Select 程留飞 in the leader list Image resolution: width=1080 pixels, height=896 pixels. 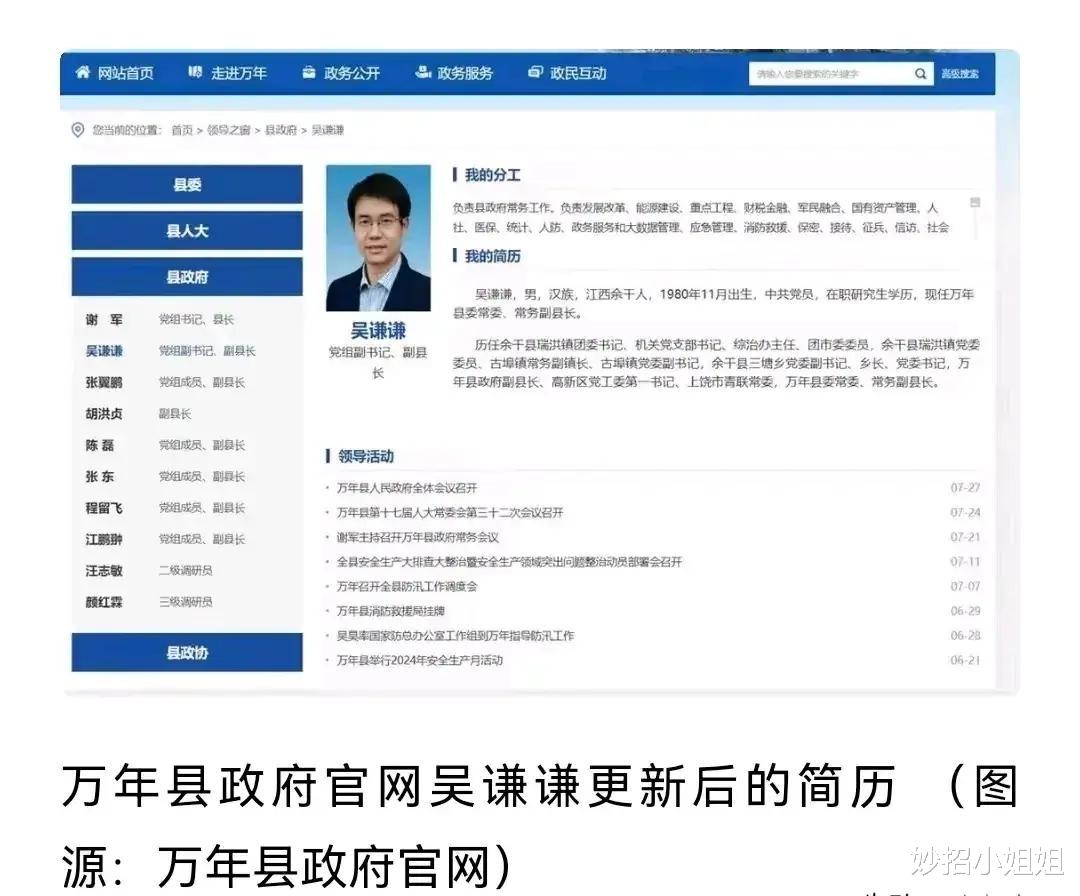(x=104, y=508)
